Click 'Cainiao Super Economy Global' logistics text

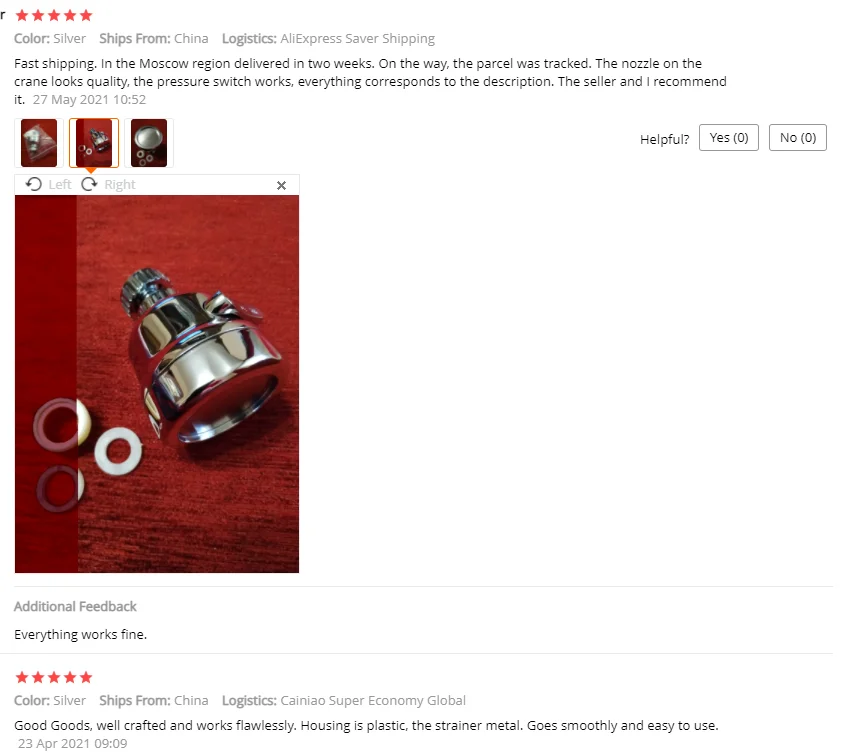(x=373, y=700)
